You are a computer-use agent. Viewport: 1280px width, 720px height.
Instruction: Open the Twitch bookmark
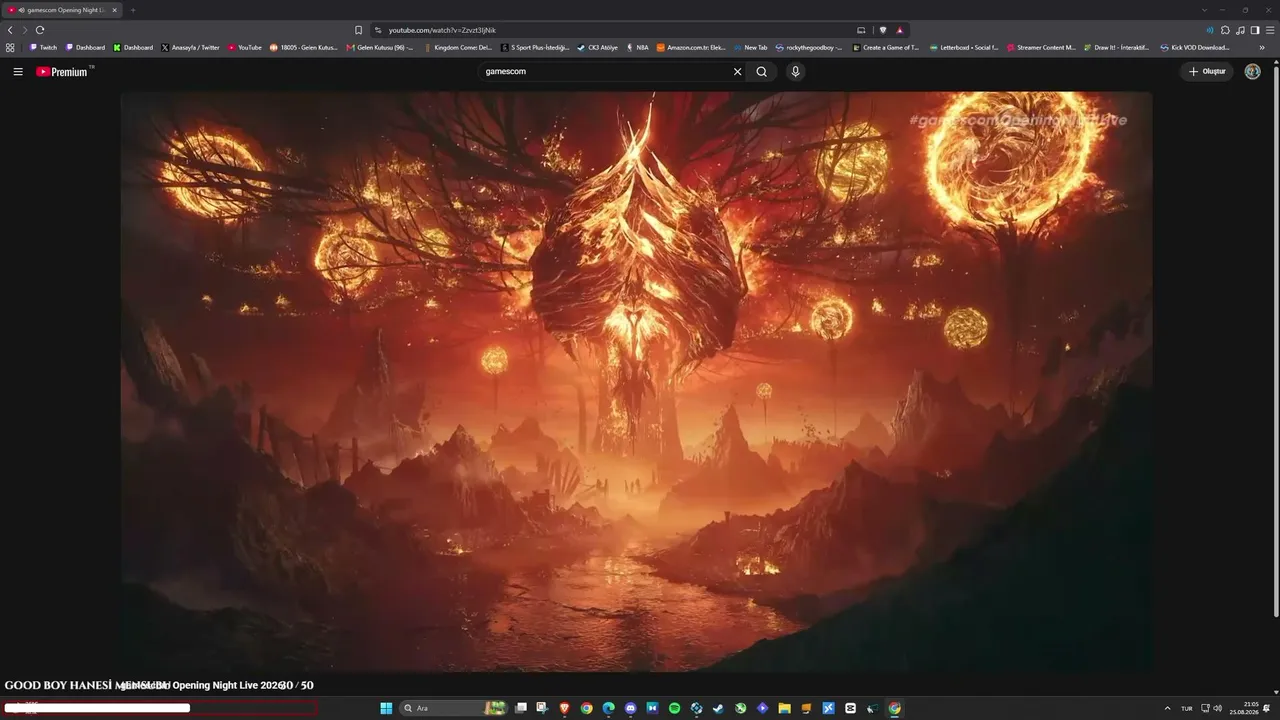click(43, 47)
